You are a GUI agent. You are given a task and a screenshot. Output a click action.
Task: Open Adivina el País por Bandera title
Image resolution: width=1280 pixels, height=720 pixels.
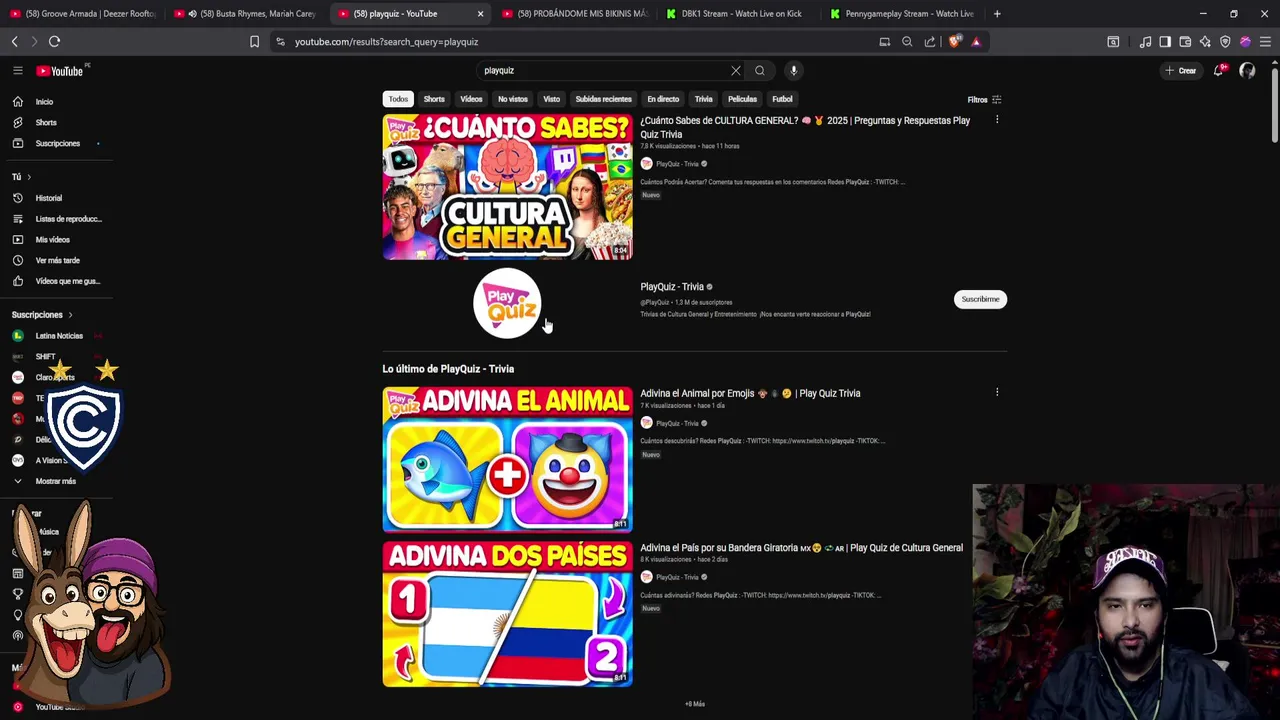[801, 548]
